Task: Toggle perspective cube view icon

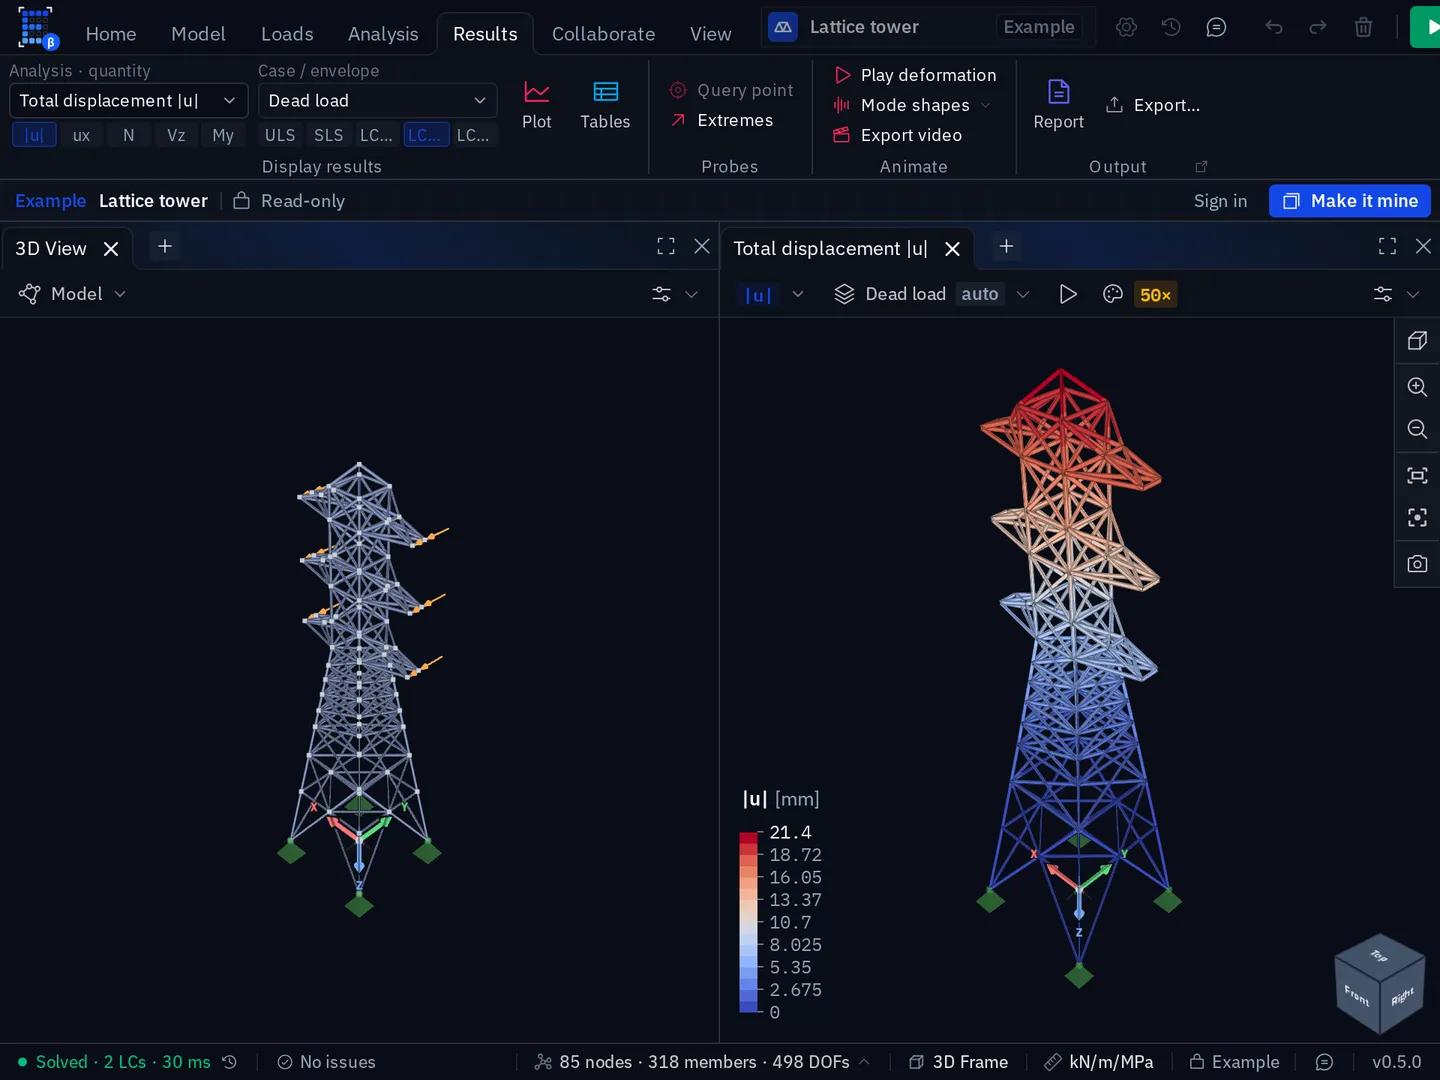Action: pyautogui.click(x=1417, y=341)
